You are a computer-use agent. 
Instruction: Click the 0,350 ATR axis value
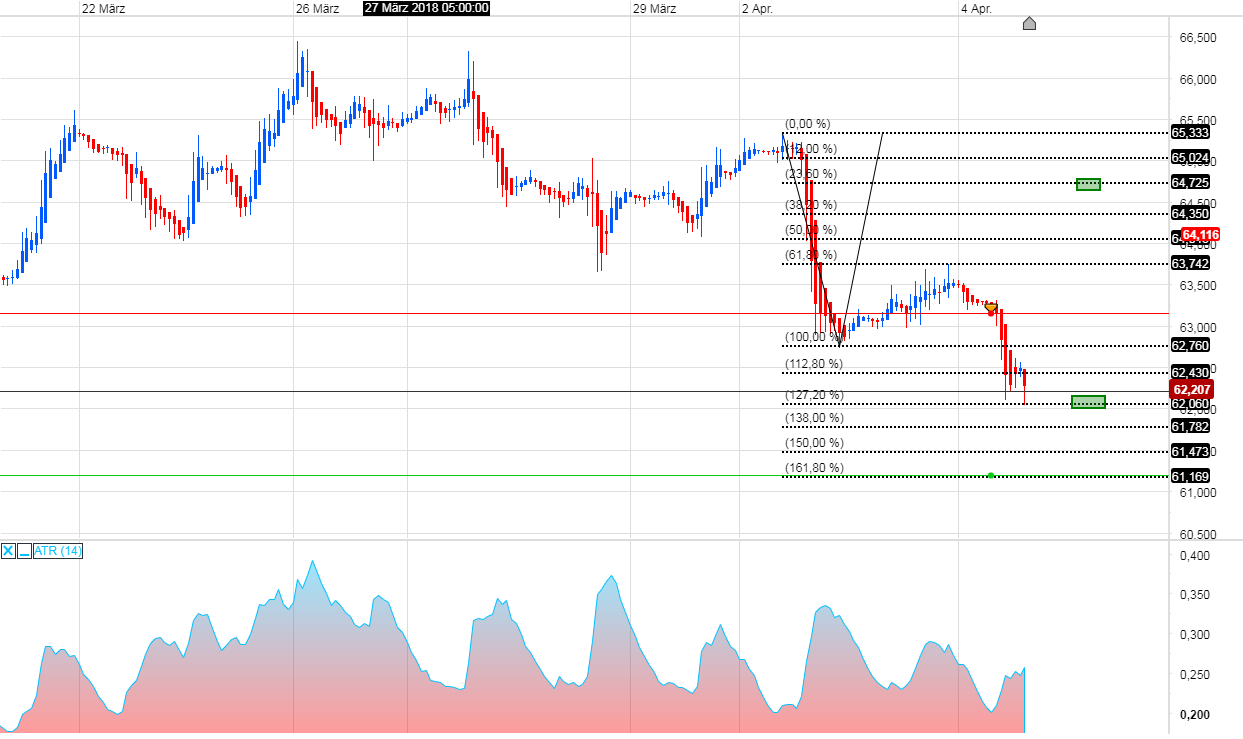tap(1194, 595)
